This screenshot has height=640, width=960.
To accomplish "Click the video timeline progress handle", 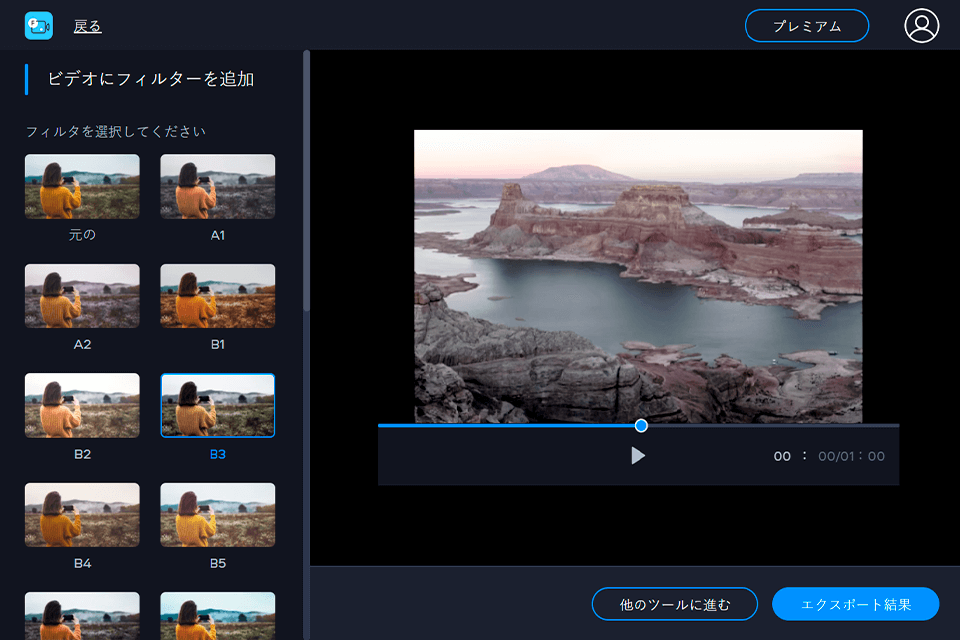I will tap(641, 426).
